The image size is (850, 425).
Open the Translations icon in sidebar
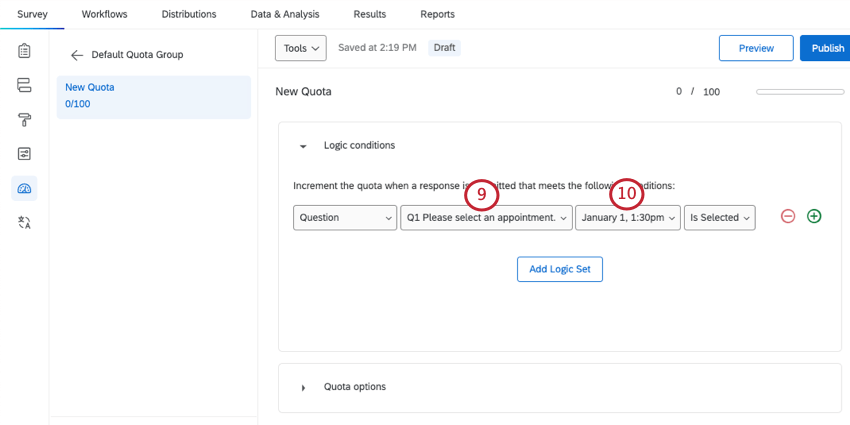25,222
